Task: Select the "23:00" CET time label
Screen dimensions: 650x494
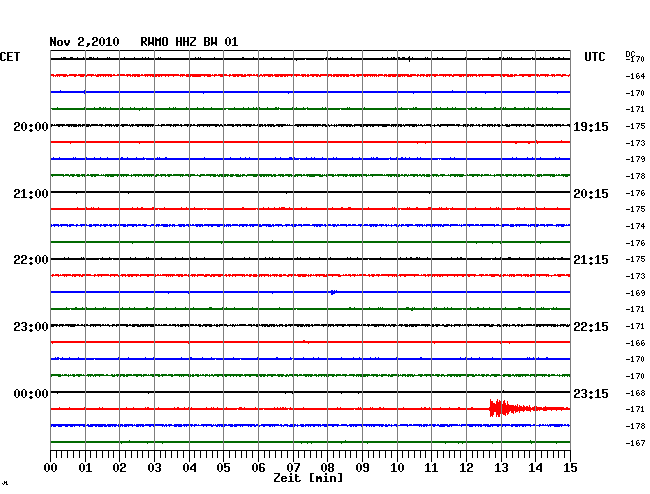Action: pyautogui.click(x=31, y=327)
